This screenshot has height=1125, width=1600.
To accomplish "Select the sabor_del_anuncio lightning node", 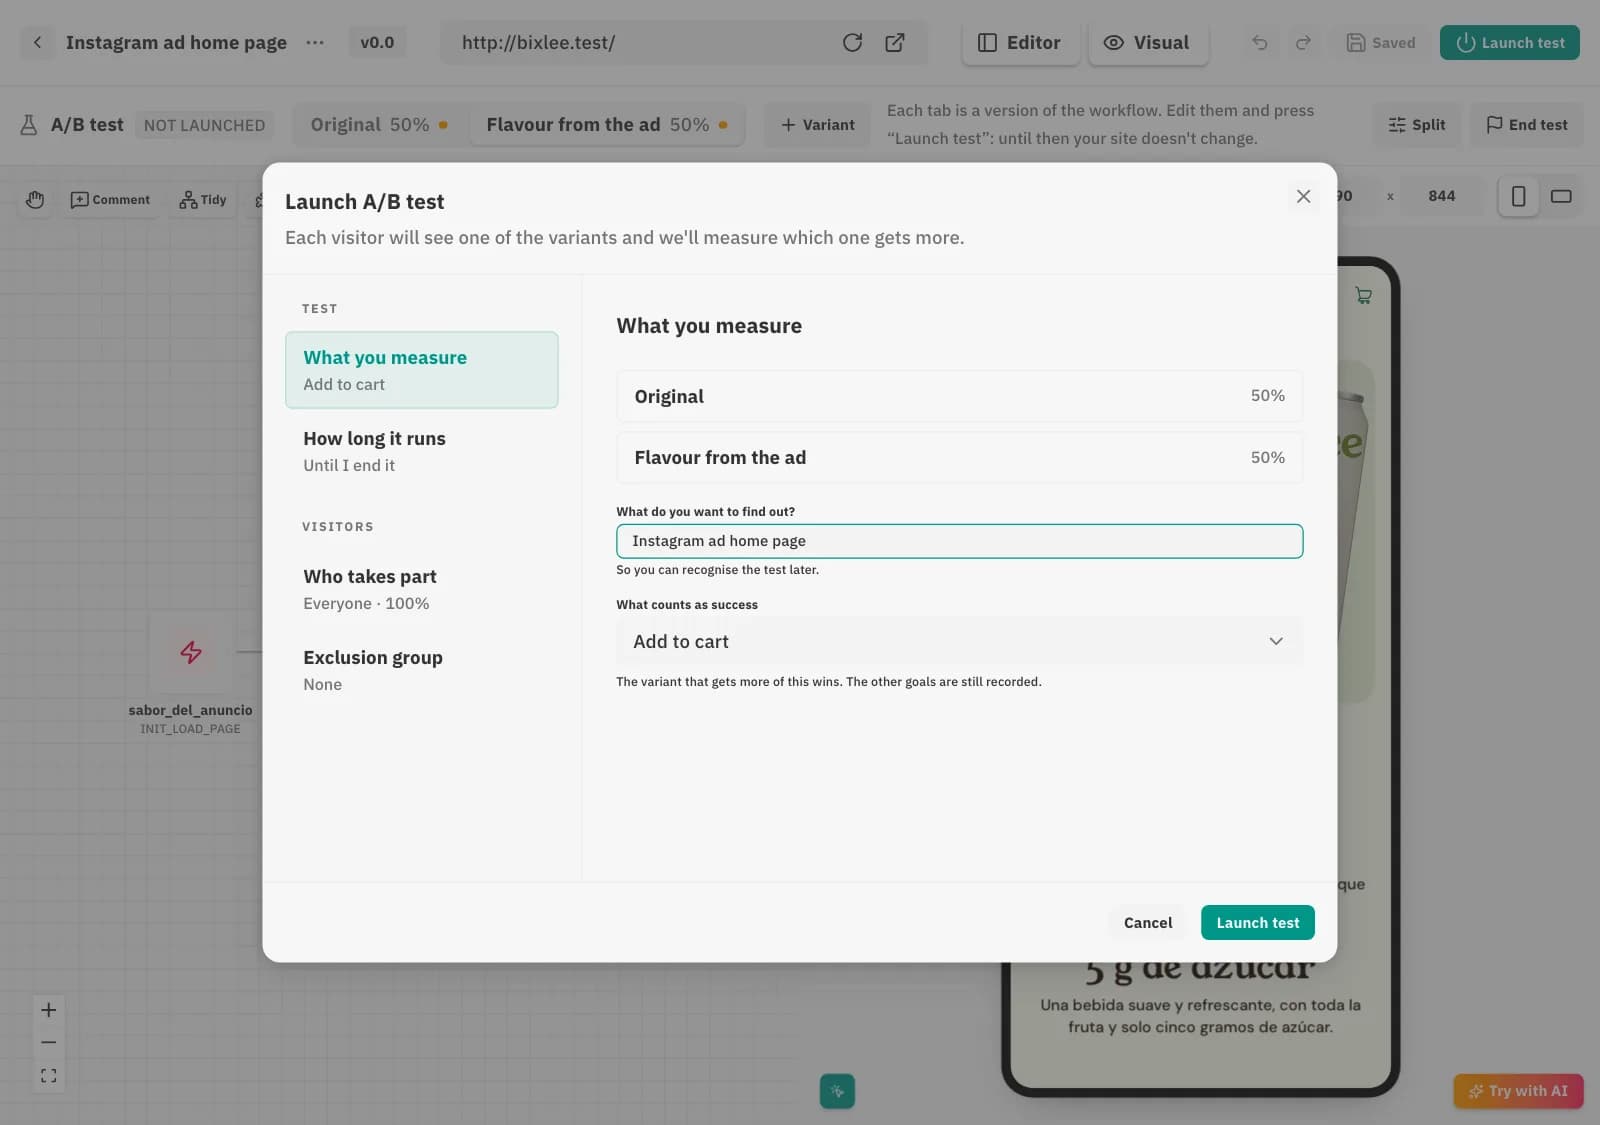I will pyautogui.click(x=191, y=652).
